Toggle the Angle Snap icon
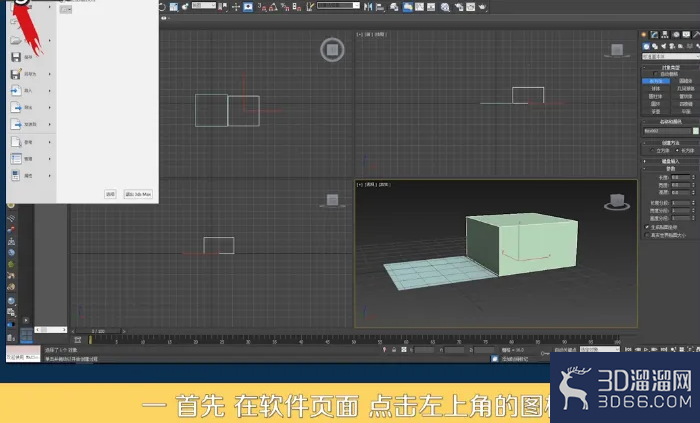700x423 pixels. point(272,7)
